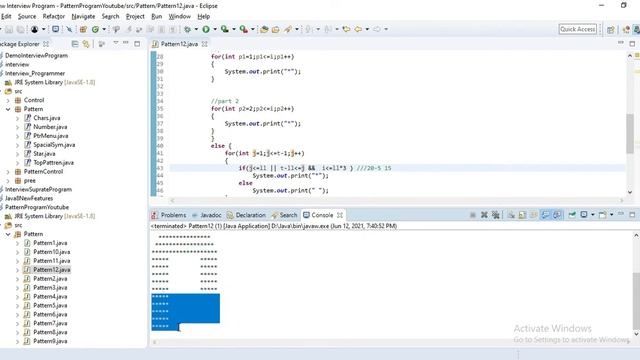The height and width of the screenshot is (360, 640).
Task: Click the Clear Console icon
Action: point(511,215)
